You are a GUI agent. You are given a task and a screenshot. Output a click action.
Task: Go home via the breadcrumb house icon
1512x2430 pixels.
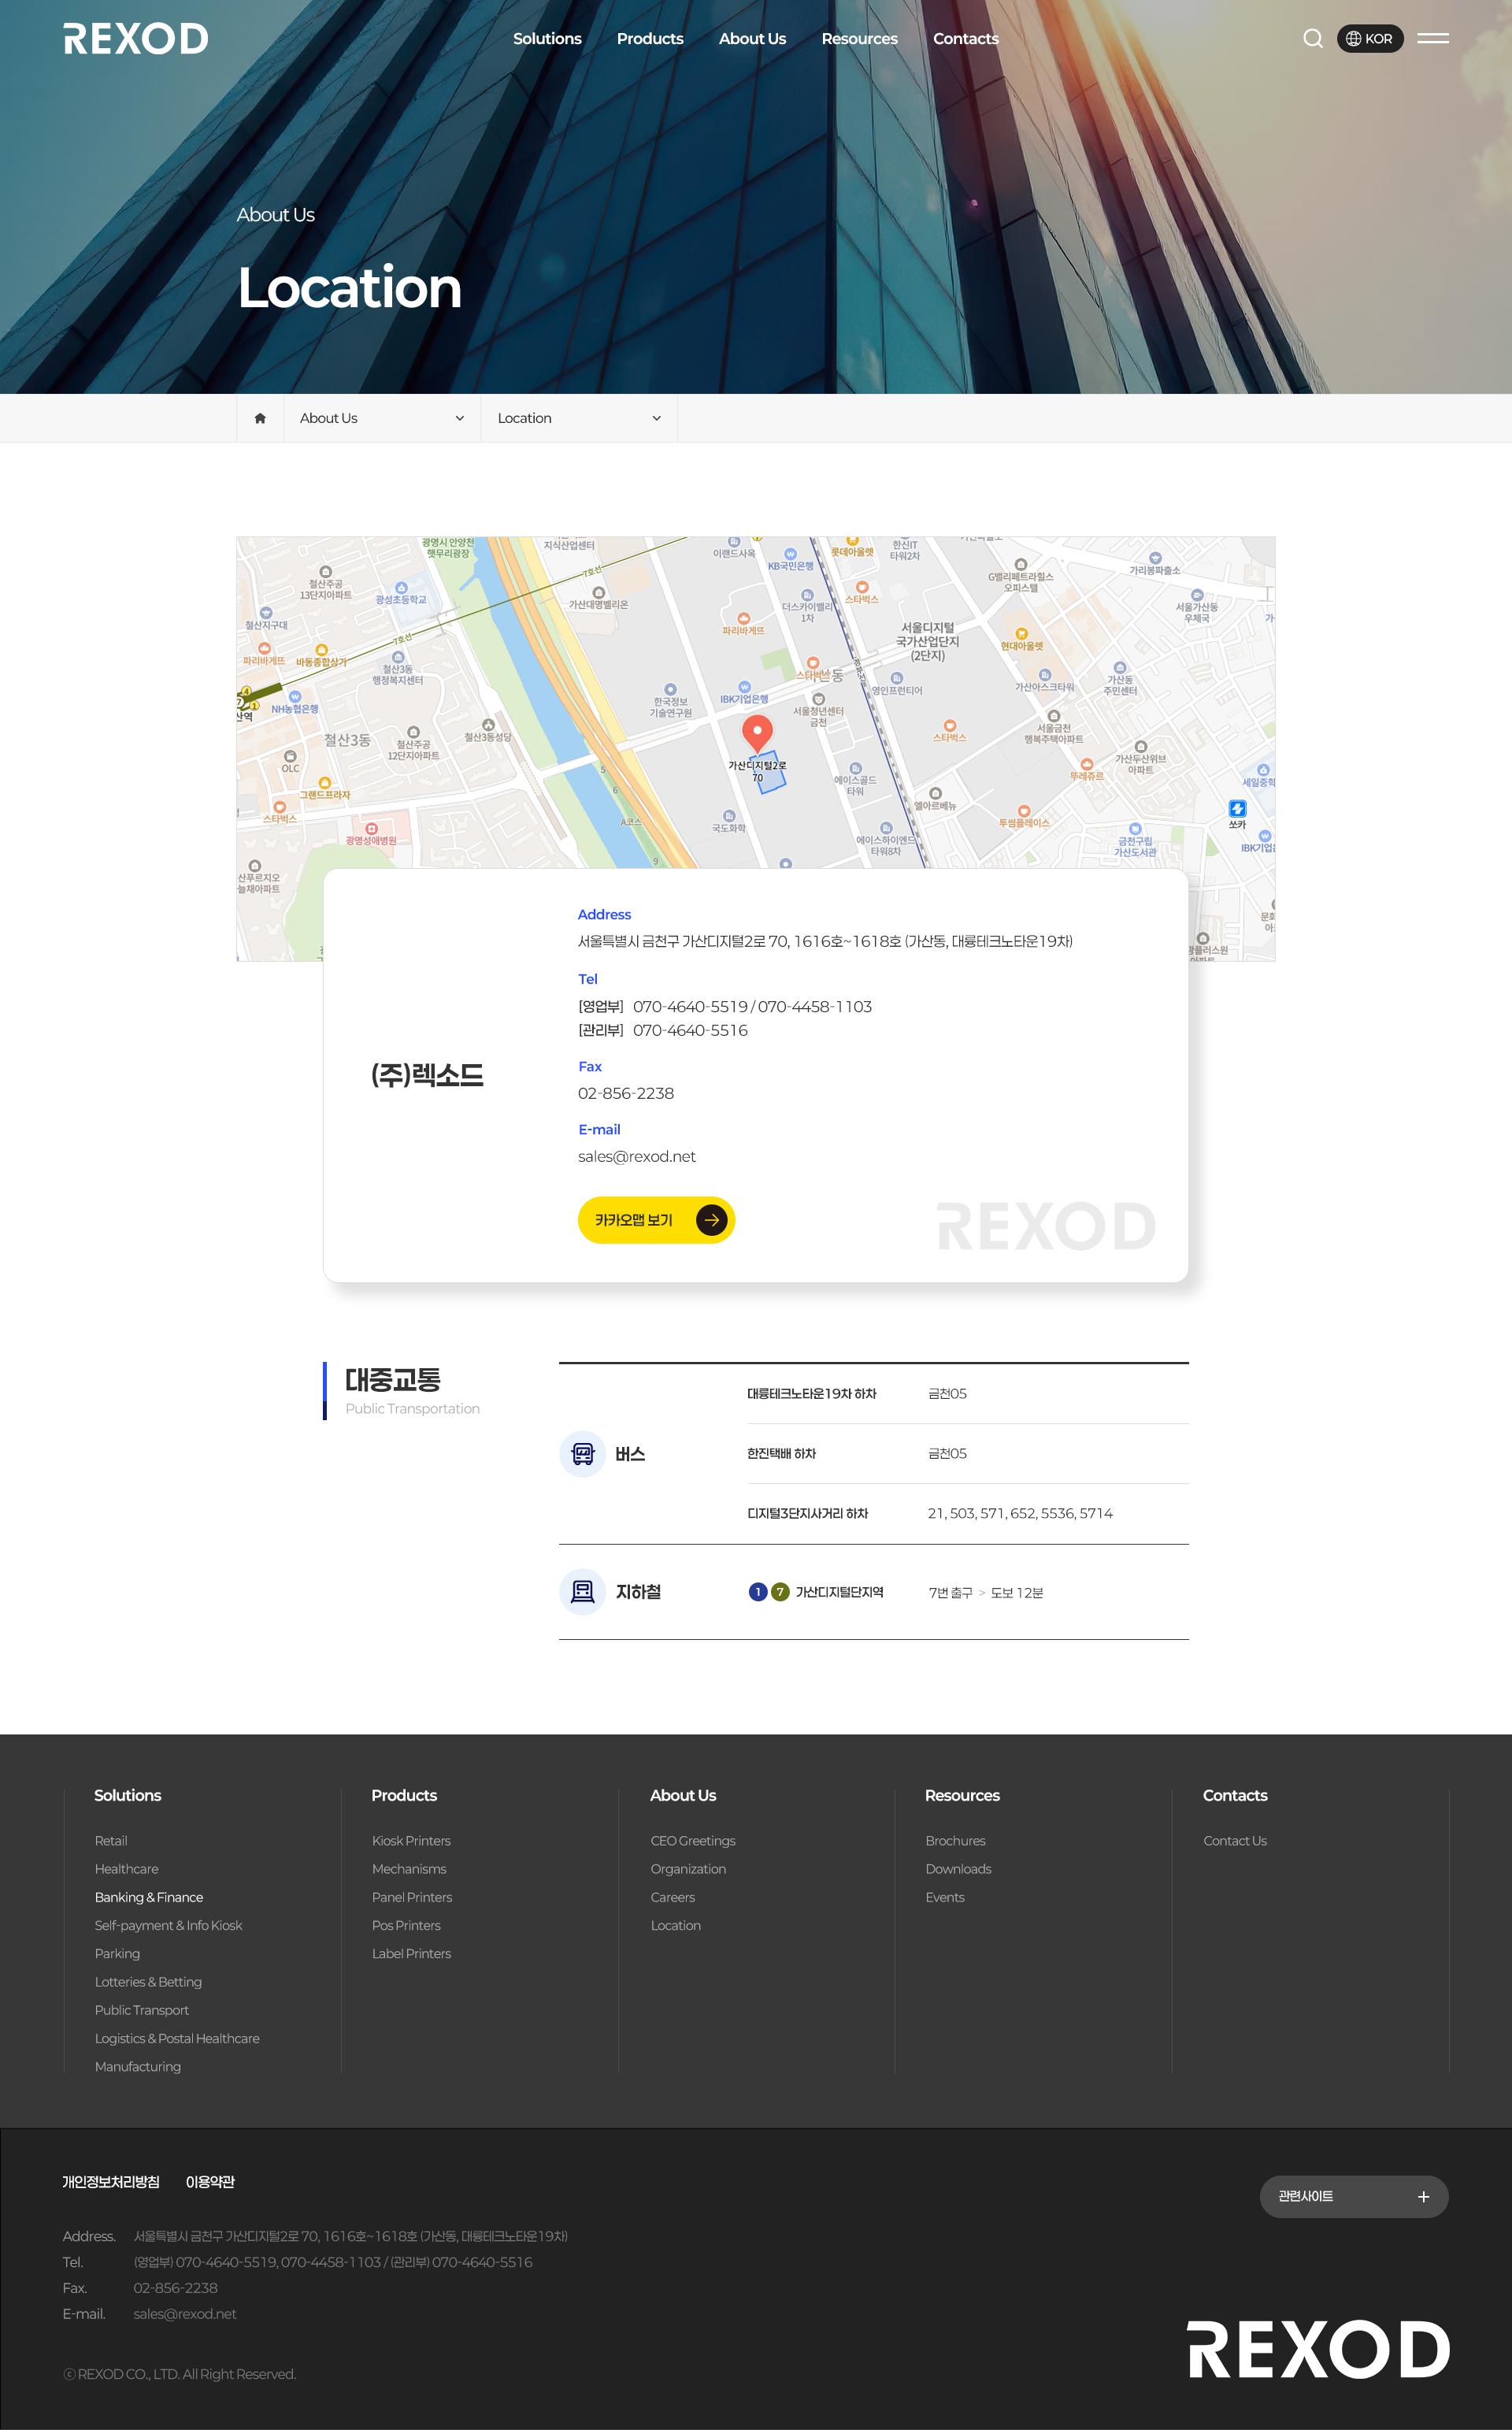point(260,418)
